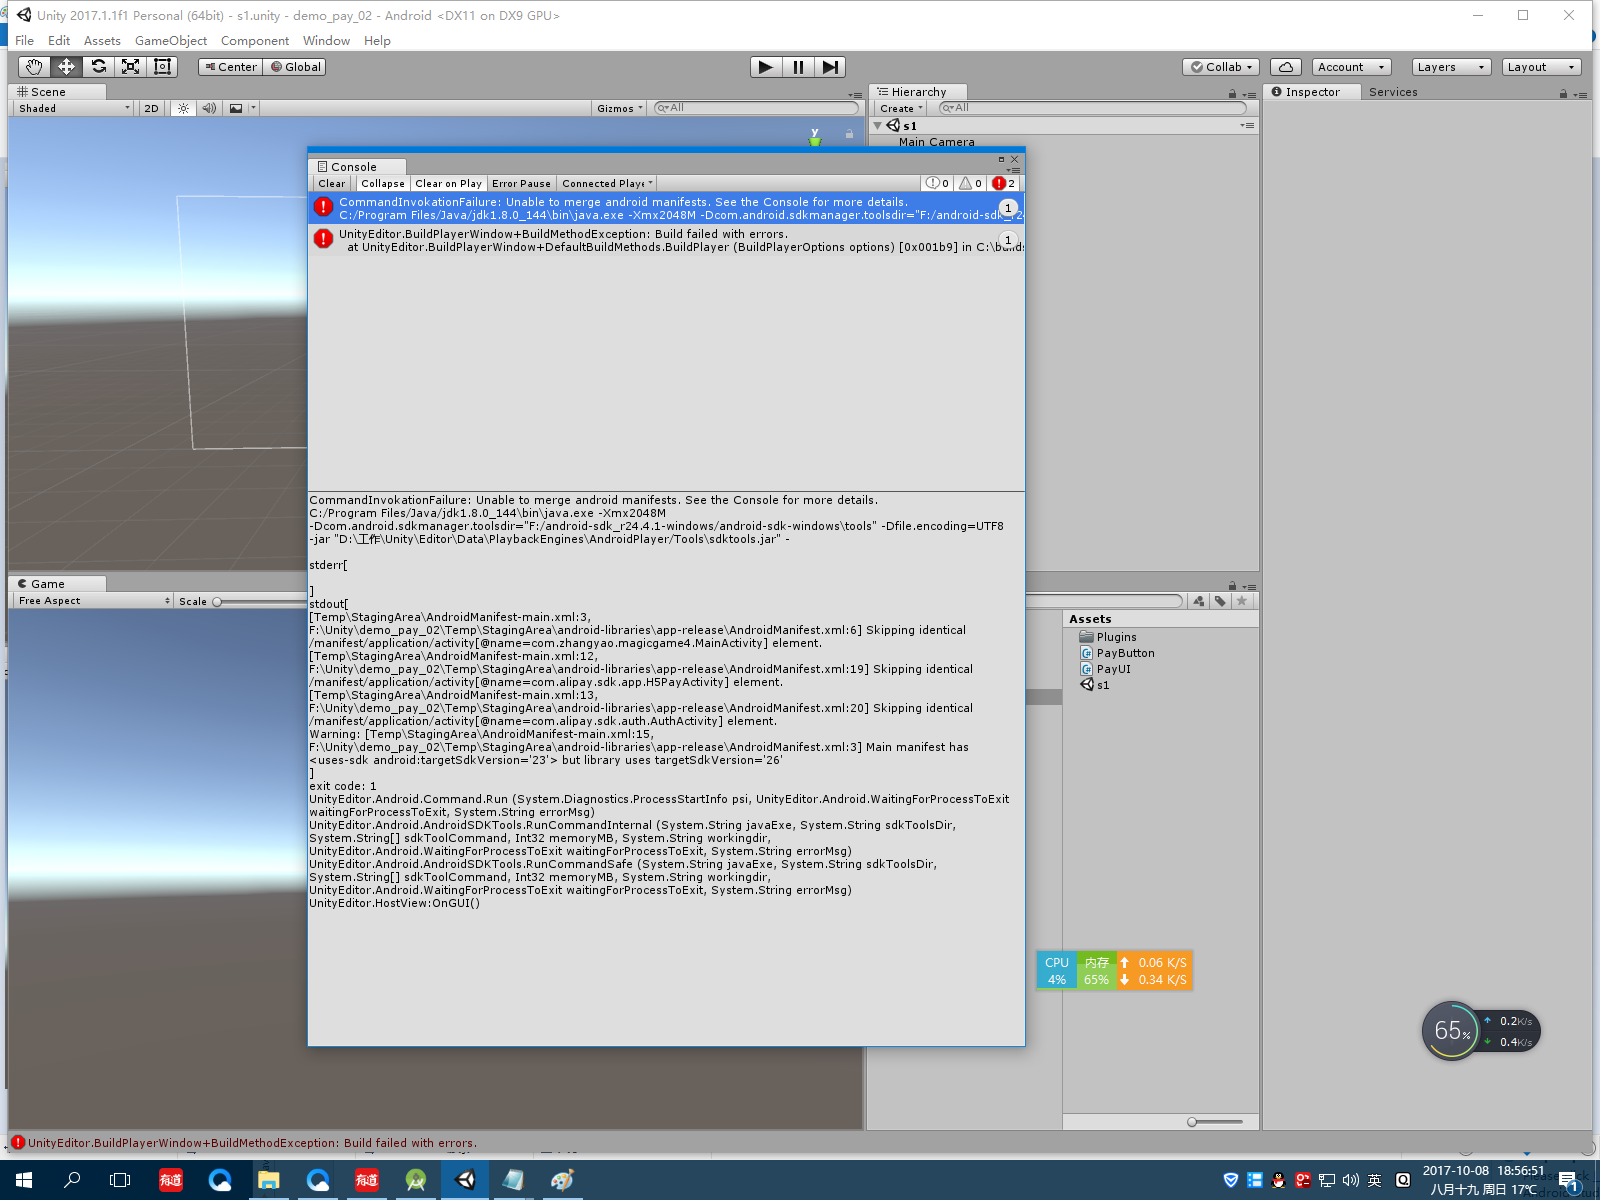Select the Scale tool
The image size is (1600, 1200).
[130, 67]
